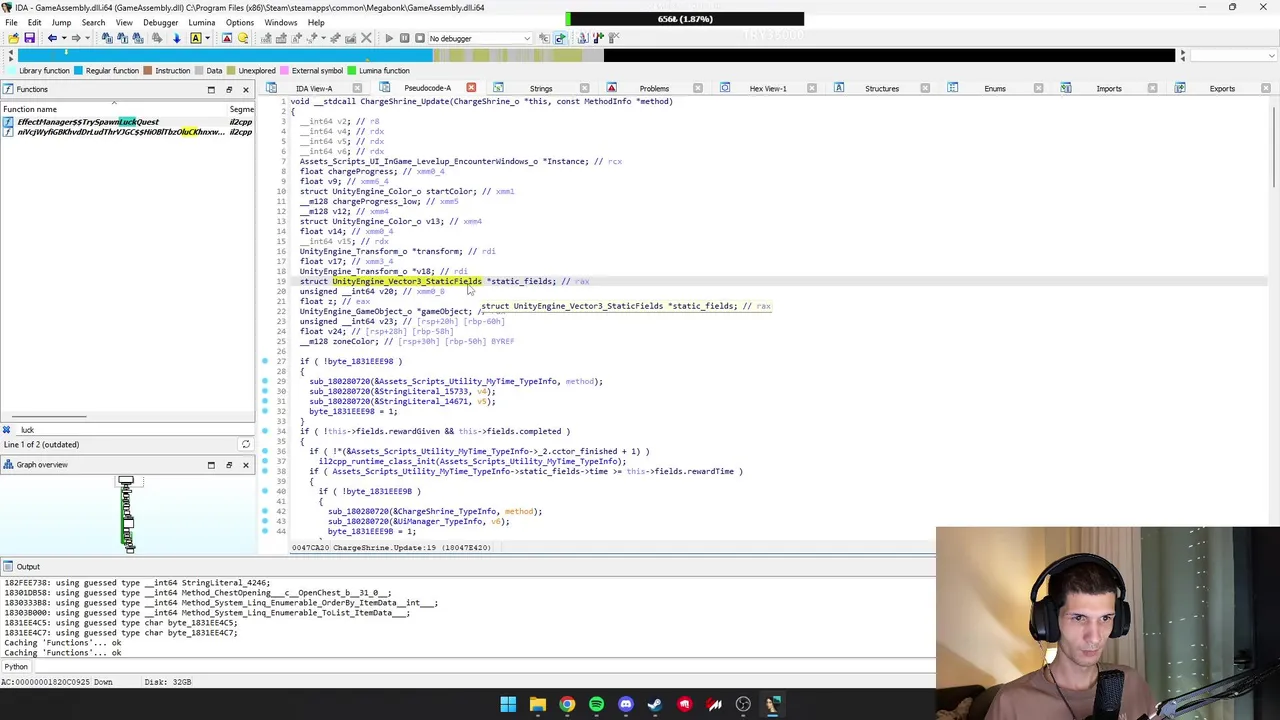Select second function row in Functions list
1280x720 pixels.
[x=127, y=132]
